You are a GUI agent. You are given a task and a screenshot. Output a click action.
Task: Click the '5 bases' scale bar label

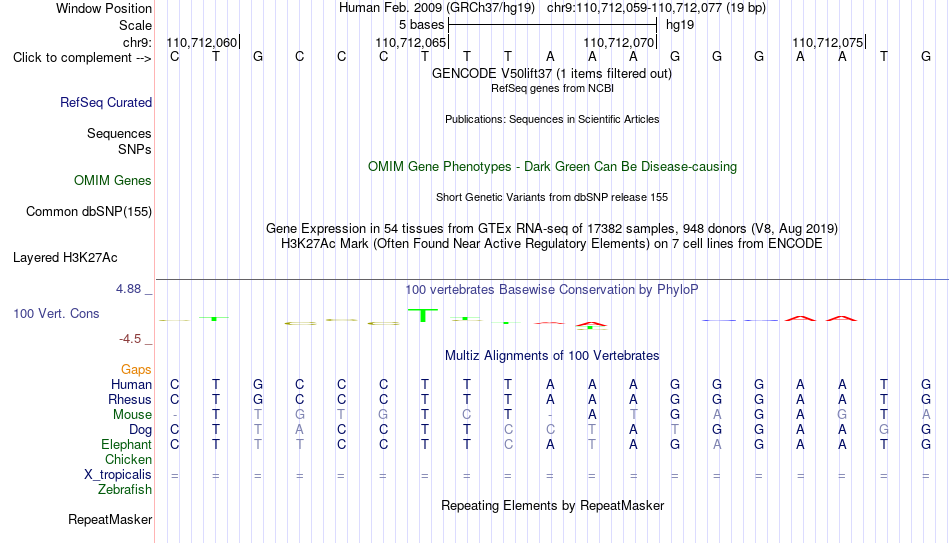tap(422, 25)
